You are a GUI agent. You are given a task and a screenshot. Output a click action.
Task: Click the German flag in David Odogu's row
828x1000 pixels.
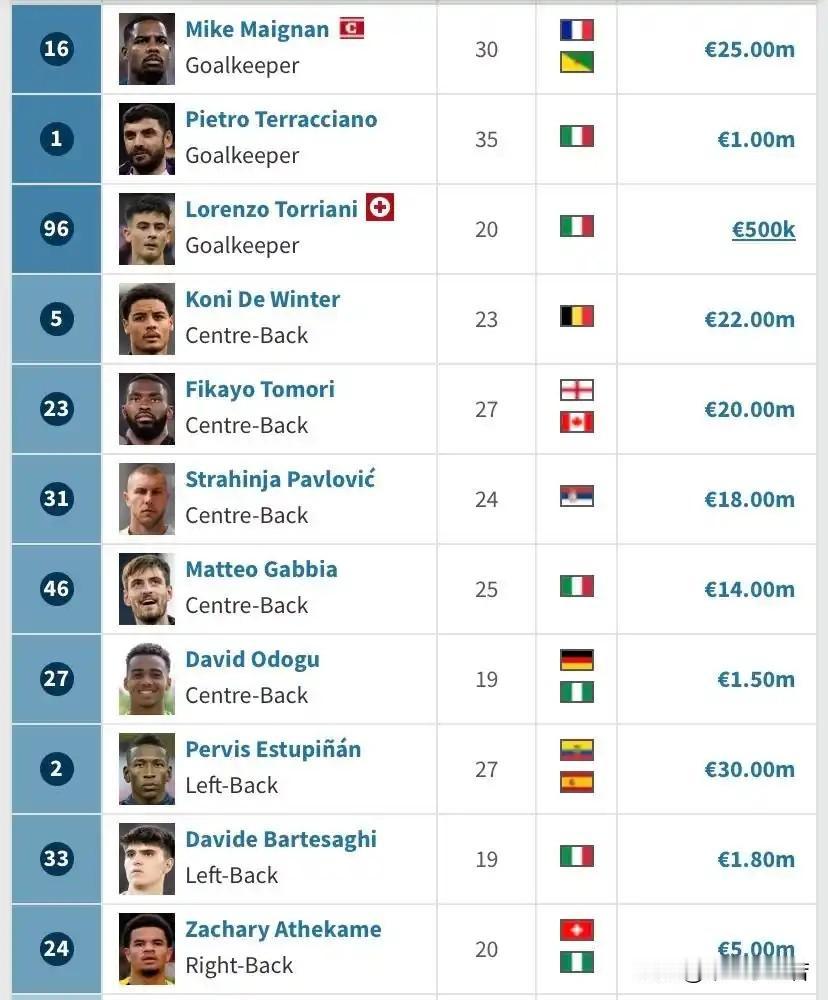pyautogui.click(x=577, y=660)
